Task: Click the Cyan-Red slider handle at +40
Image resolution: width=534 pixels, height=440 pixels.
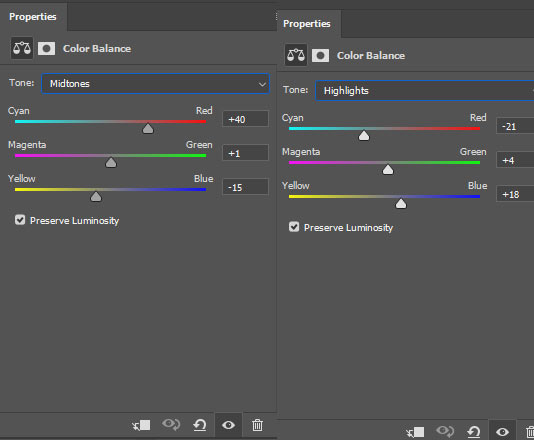Action: [x=148, y=128]
